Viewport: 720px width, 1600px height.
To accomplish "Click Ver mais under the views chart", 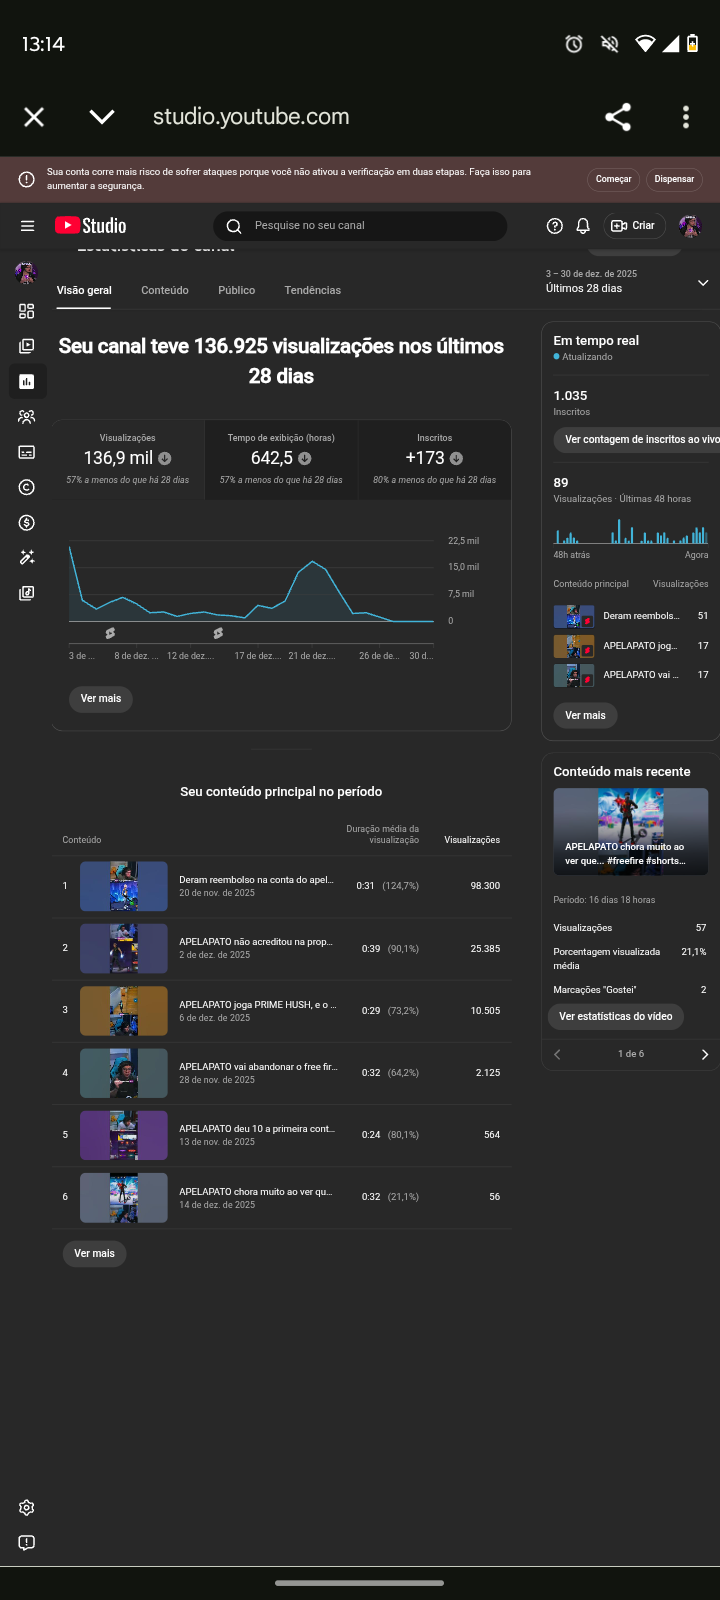I will (101, 699).
